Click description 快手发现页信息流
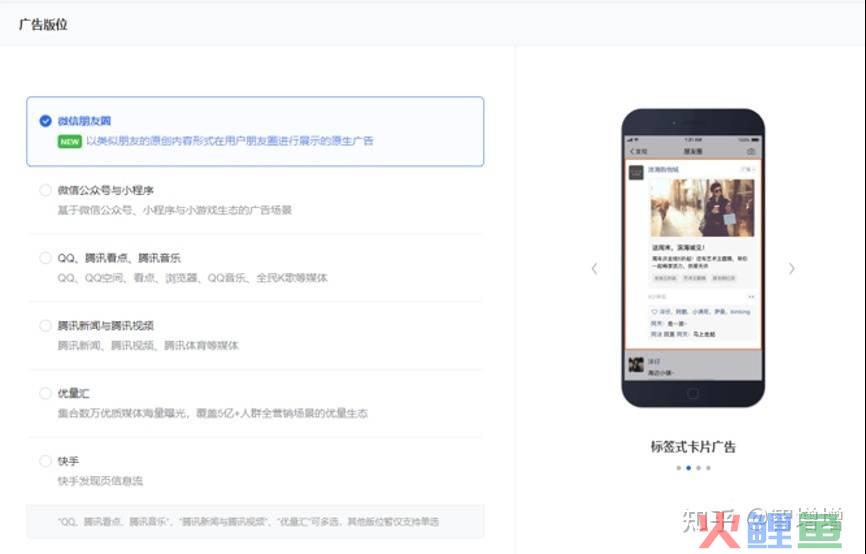This screenshot has height=554, width=866. click(x=100, y=481)
